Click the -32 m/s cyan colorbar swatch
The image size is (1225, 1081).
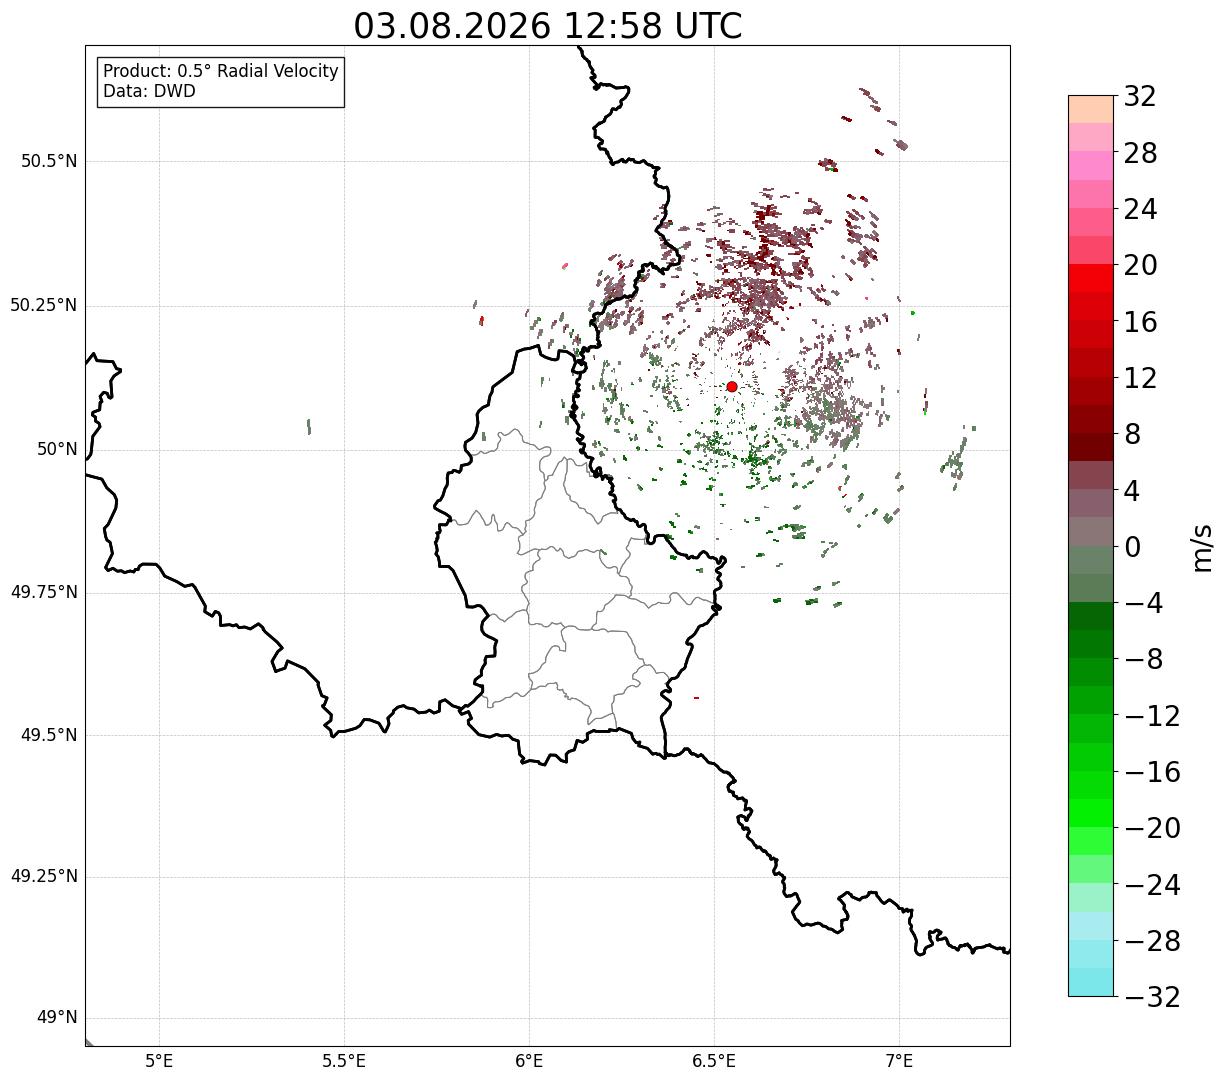point(1090,982)
